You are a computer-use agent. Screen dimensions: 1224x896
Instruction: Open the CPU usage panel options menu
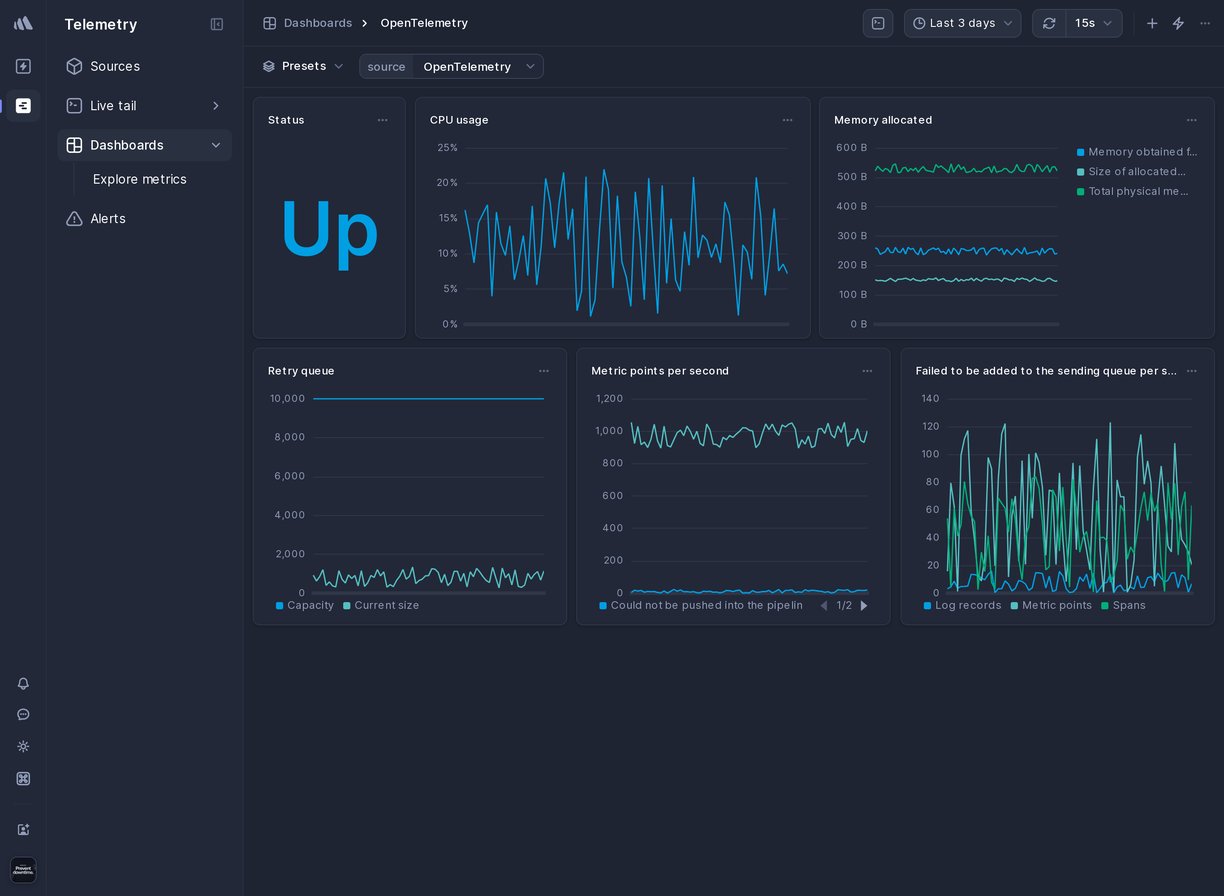(788, 120)
